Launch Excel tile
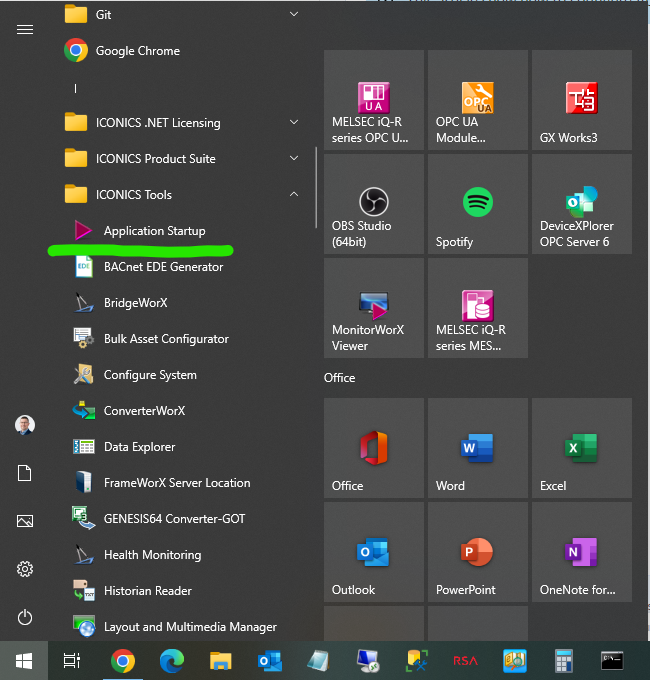Viewport: 650px width, 680px height. tap(582, 448)
